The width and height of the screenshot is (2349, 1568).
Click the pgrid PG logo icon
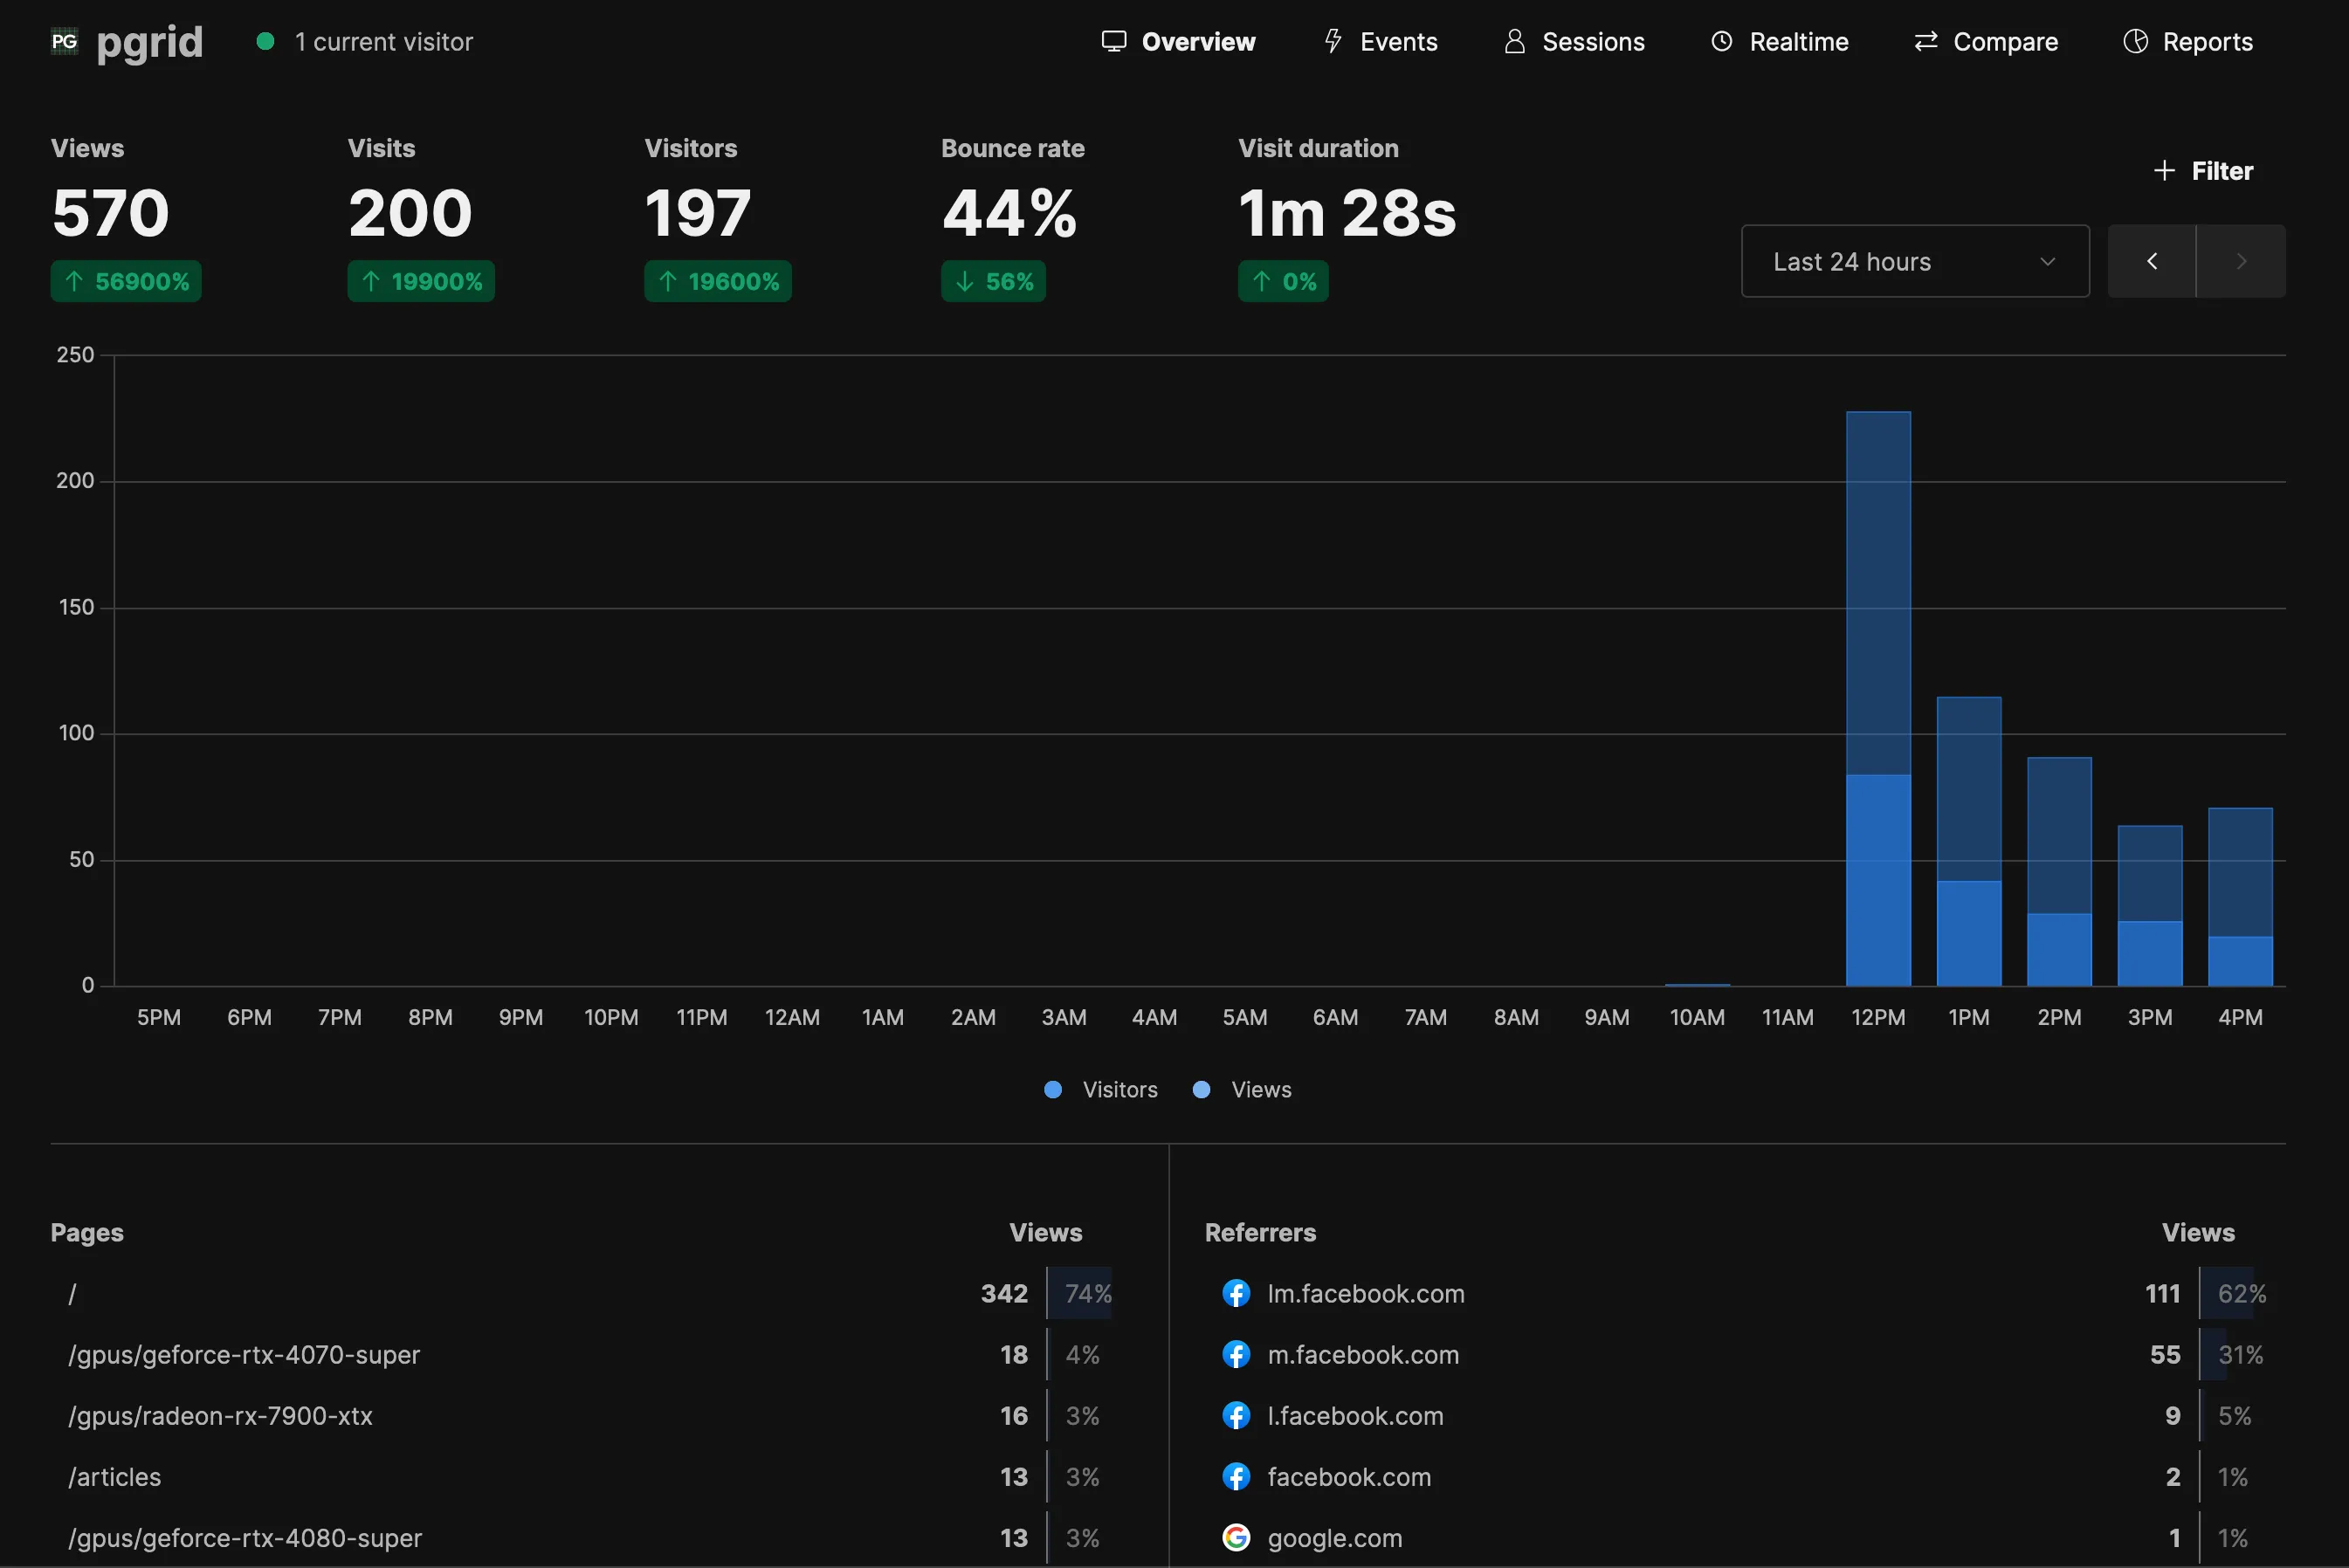pos(64,42)
